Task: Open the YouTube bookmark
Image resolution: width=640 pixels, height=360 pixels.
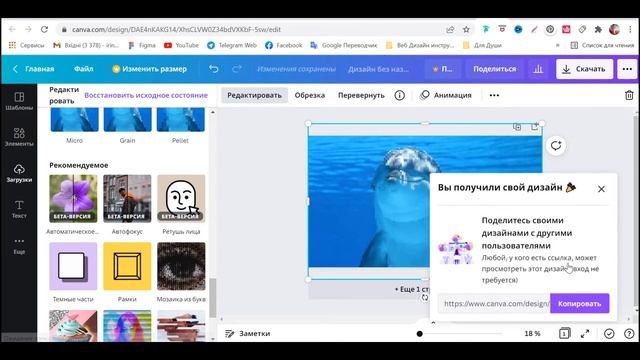Action: 181,45
